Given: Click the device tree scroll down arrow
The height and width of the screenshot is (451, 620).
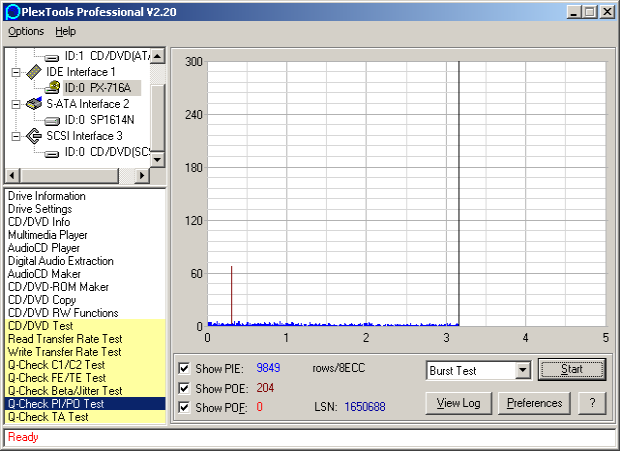Looking at the screenshot, I should point(158,160).
